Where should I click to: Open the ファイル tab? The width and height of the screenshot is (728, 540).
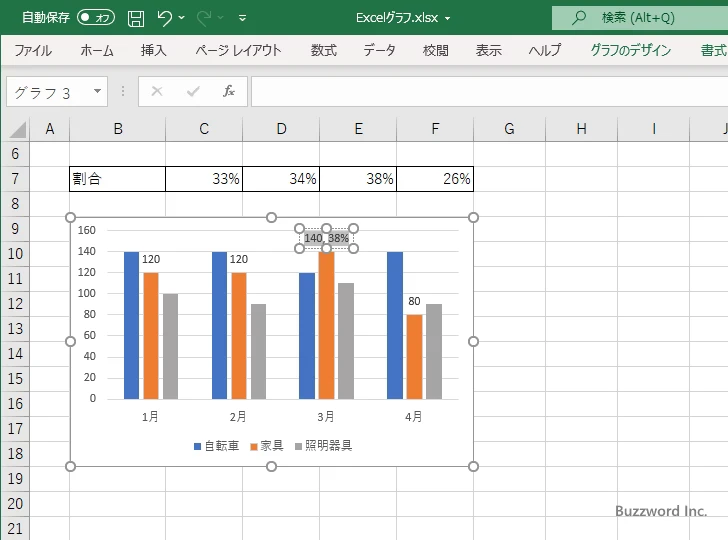coord(33,50)
